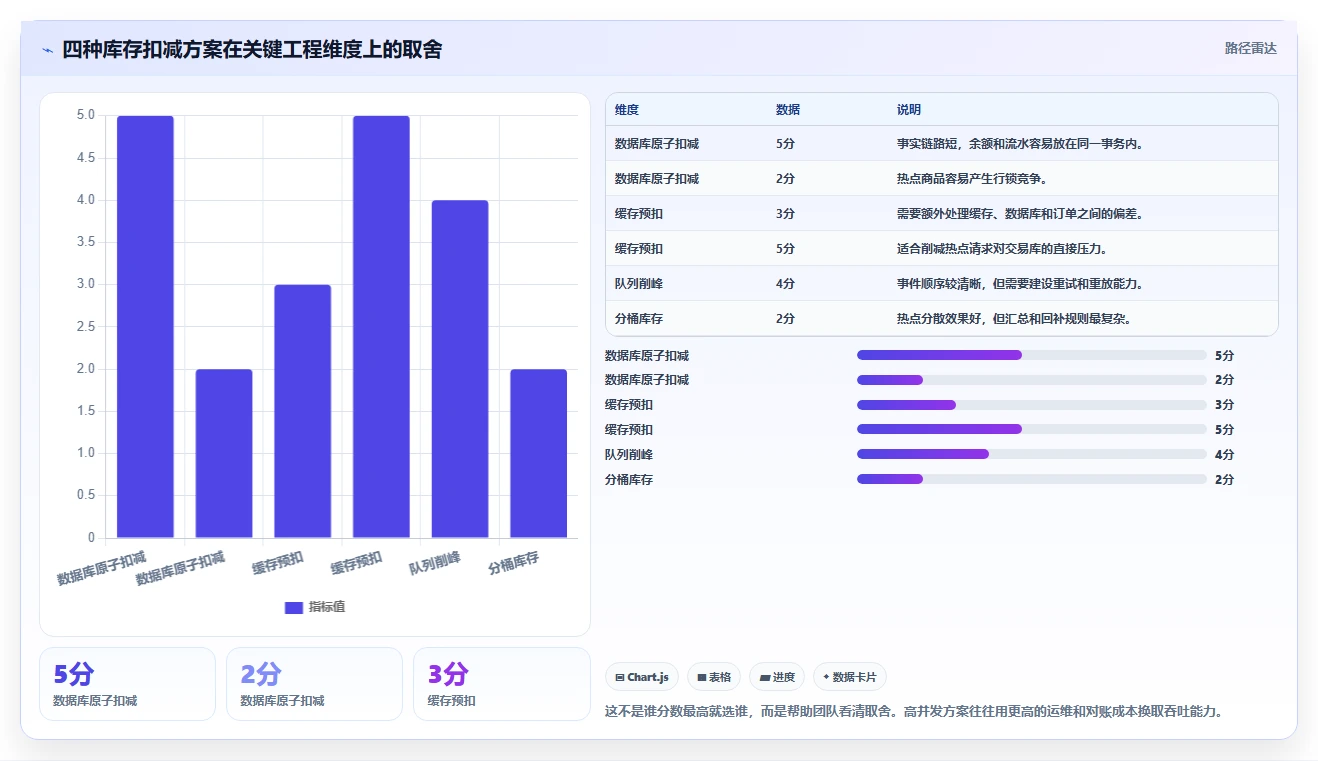
Task: Click the 缓存预扣 bar reaching 5.0
Action: click(381, 327)
